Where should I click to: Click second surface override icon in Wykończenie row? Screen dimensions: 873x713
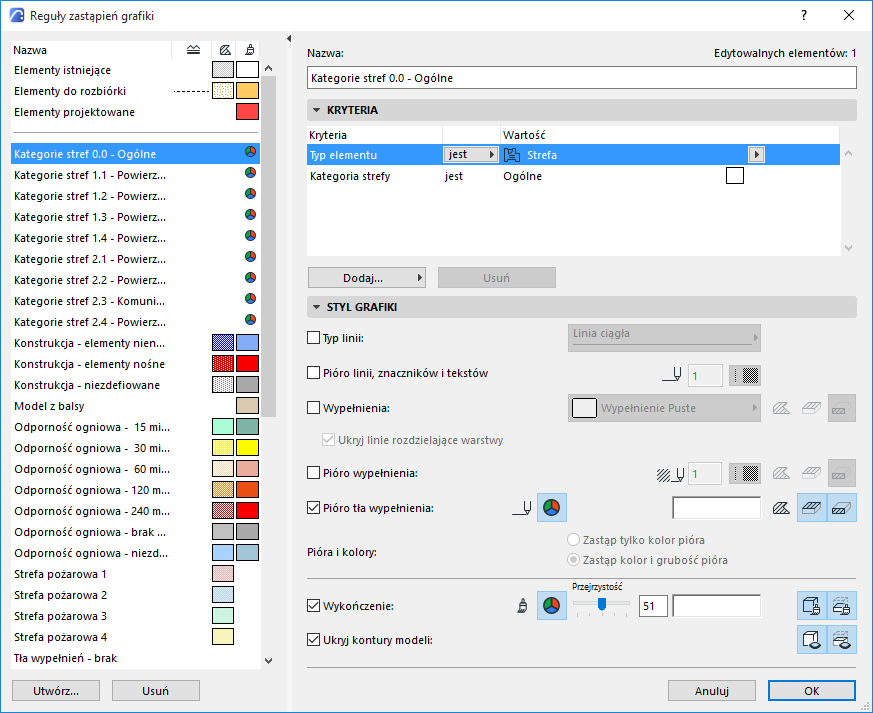[x=841, y=606]
